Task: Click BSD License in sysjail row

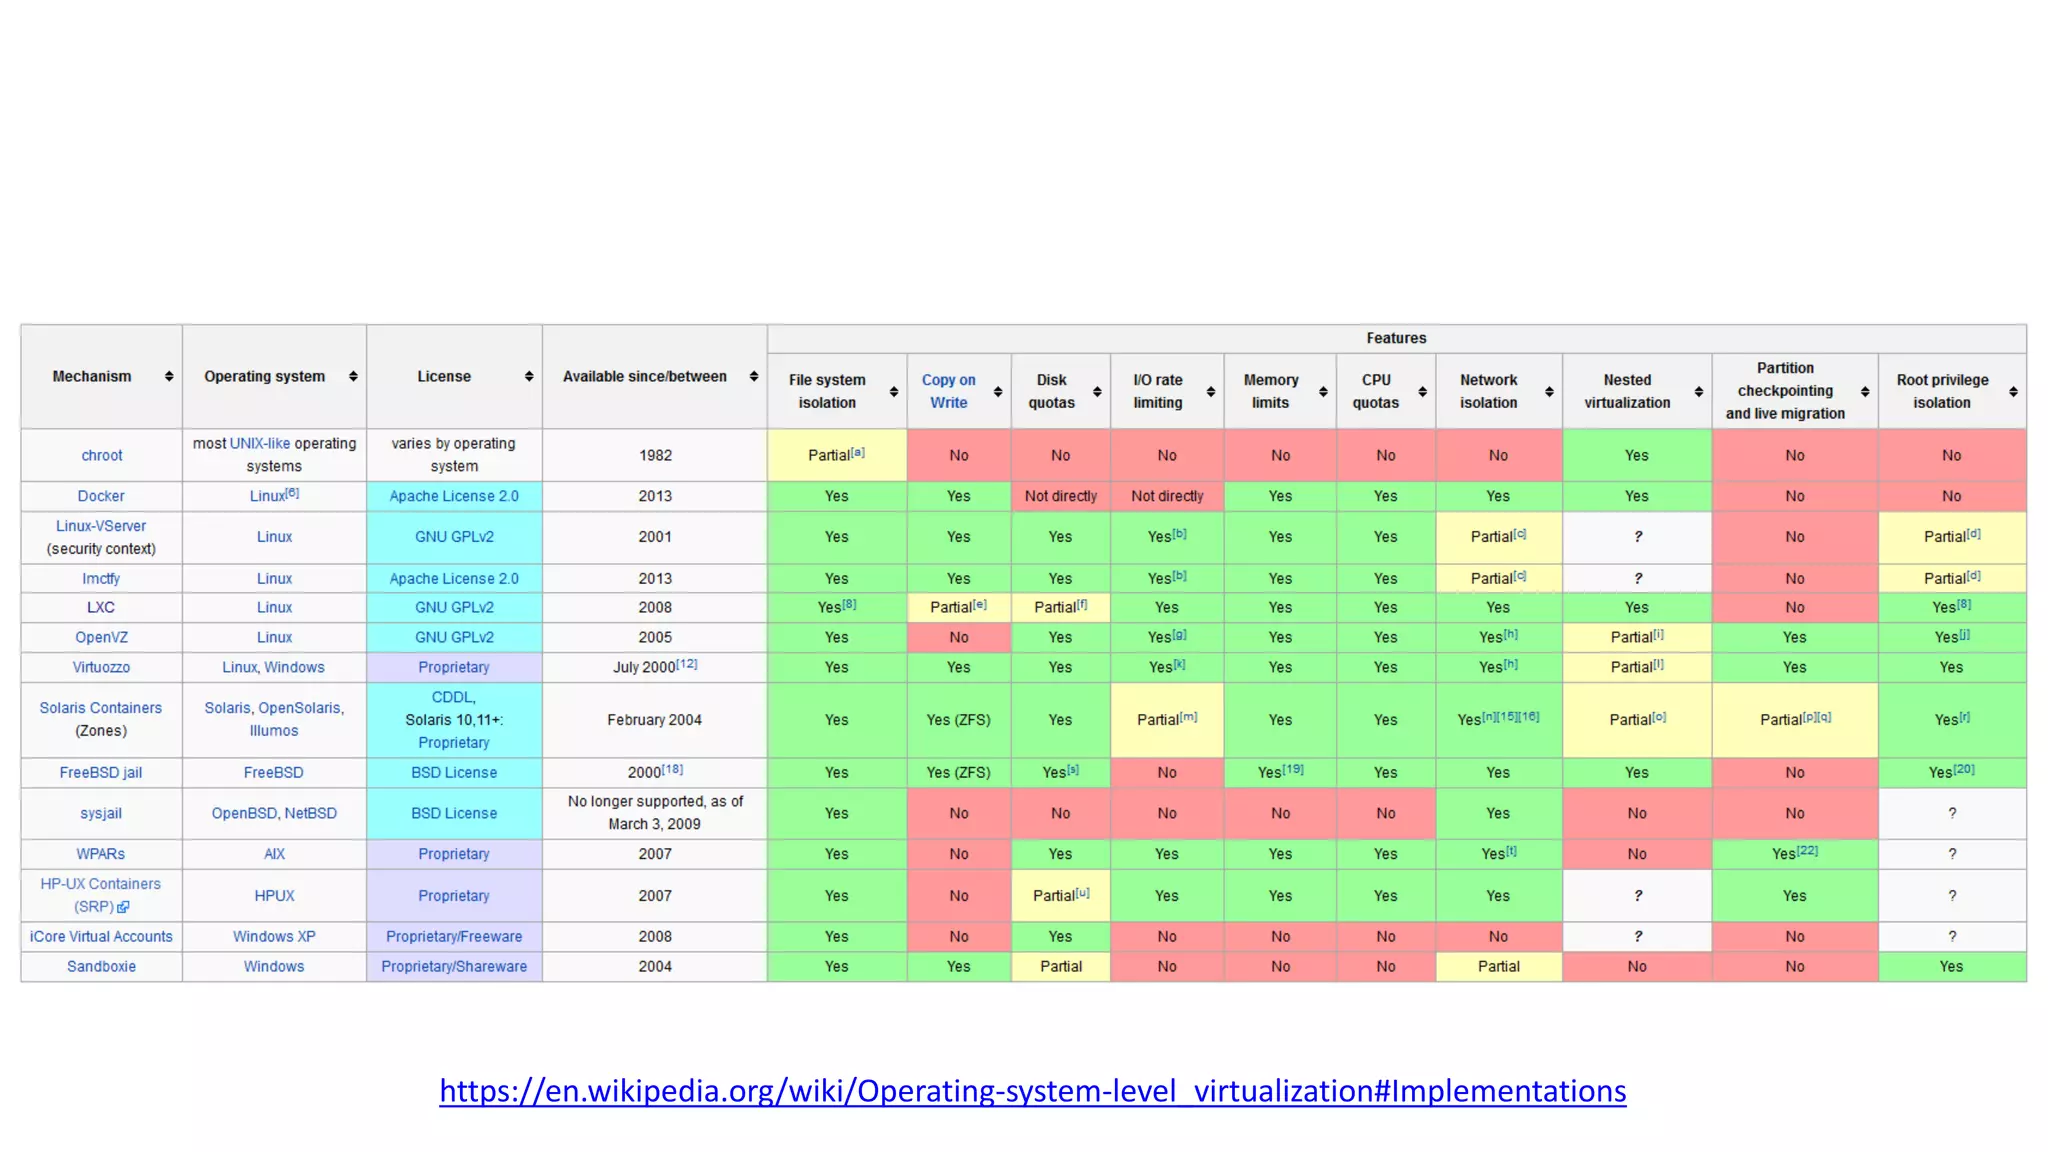Action: [454, 814]
